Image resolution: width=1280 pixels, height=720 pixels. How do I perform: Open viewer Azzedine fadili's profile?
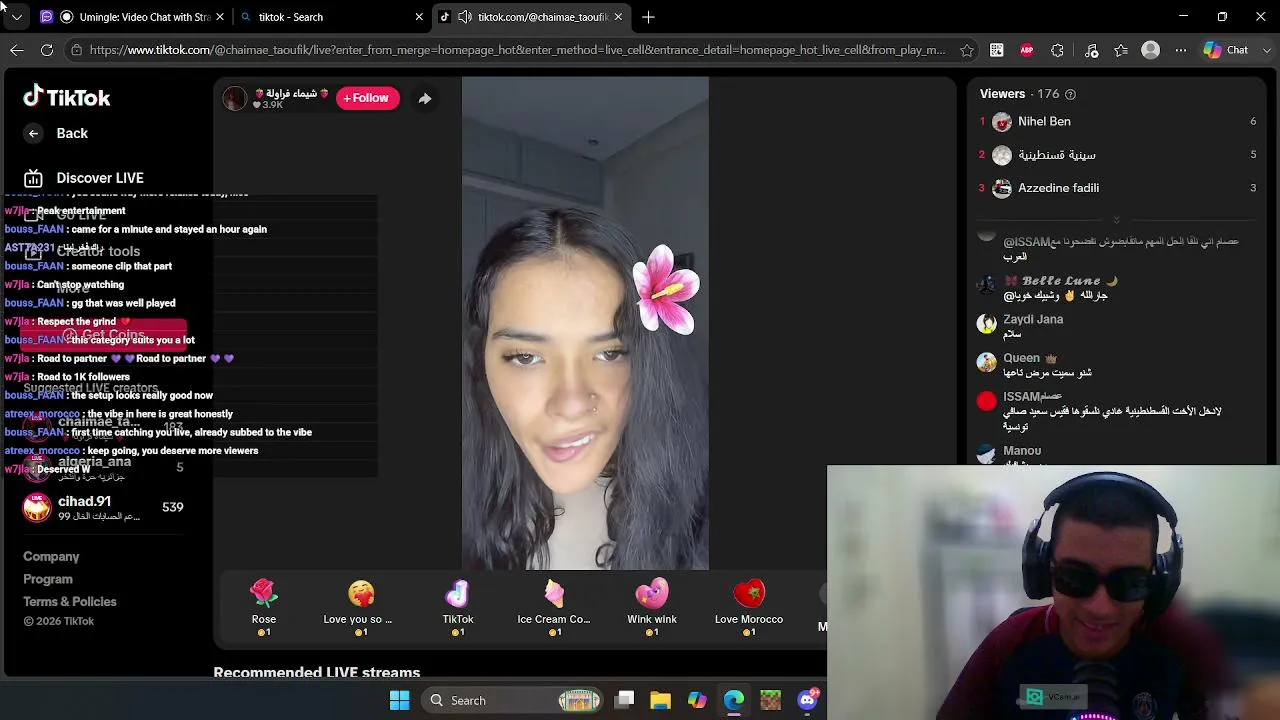(1058, 188)
